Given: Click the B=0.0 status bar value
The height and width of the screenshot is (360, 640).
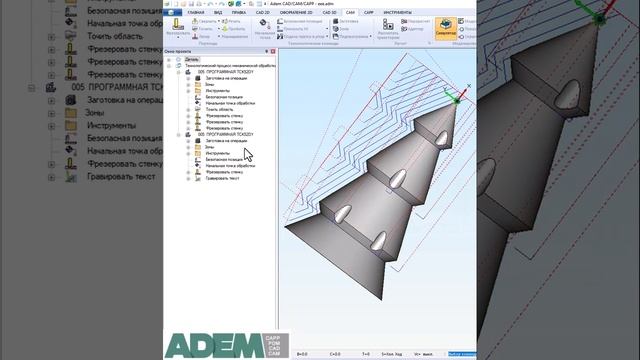Looking at the screenshot, I should pos(302,354).
